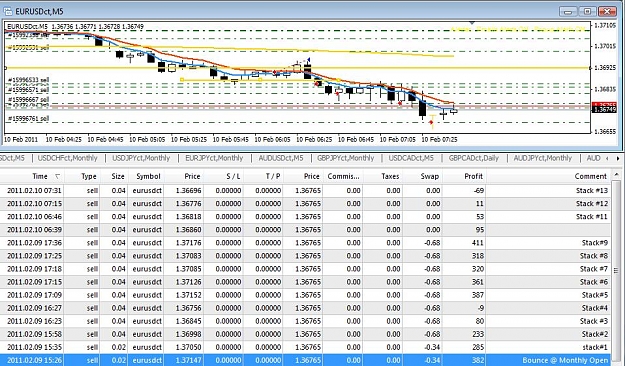Viewport: 625px width, 366px height.
Task: Select the order opened 2011.02.10 07:31
Action: 305,191
